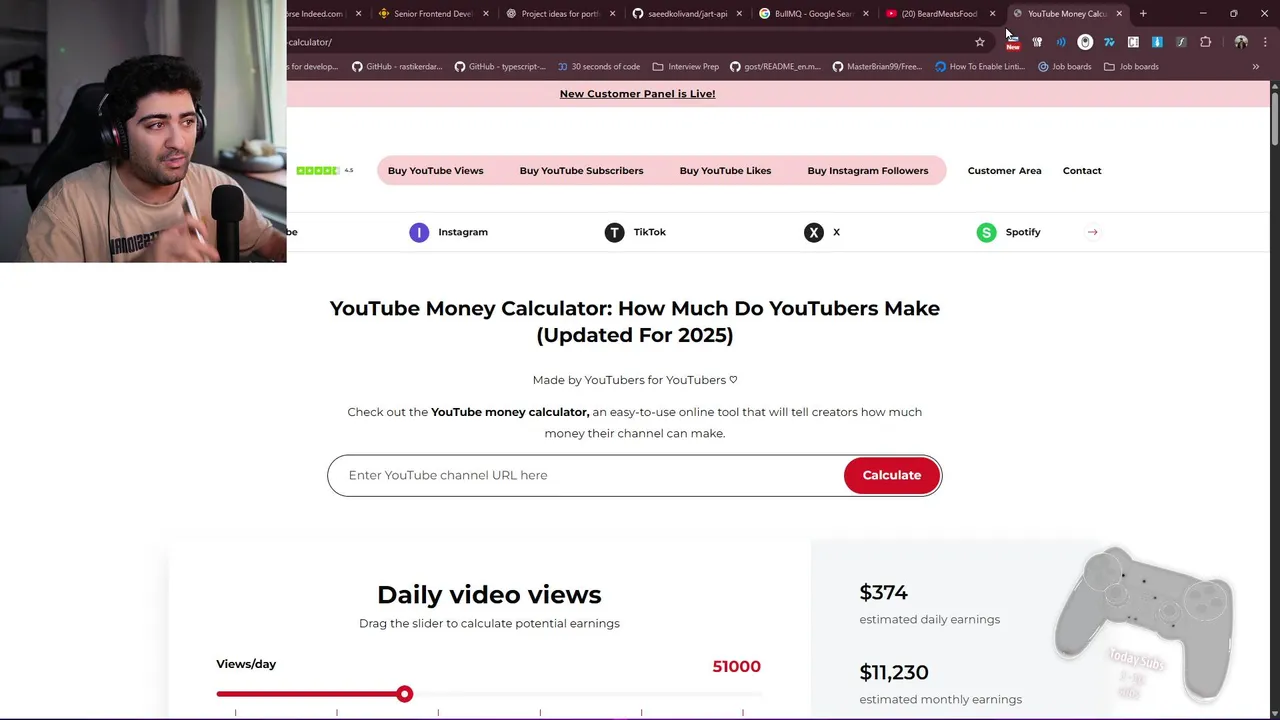The width and height of the screenshot is (1280, 720).
Task: Open the Contact page
Action: (1082, 171)
